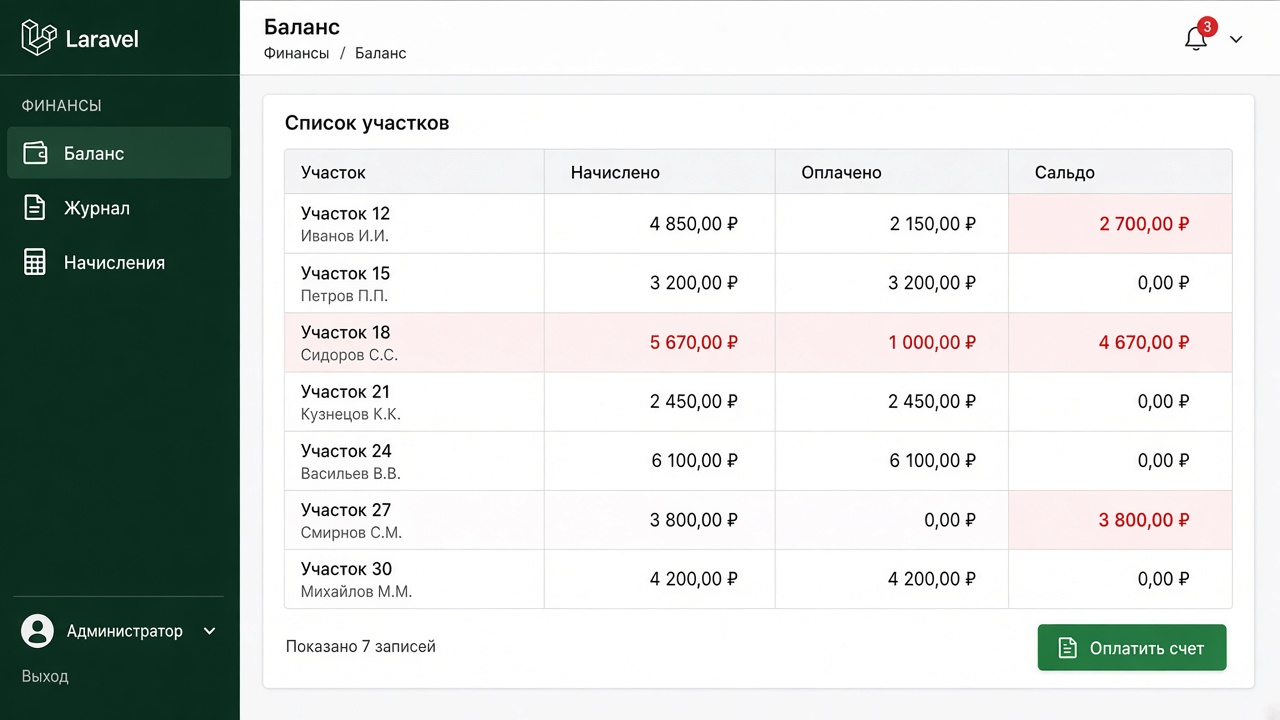
Task: Expand the Администратор user menu chevron
Action: pos(210,631)
